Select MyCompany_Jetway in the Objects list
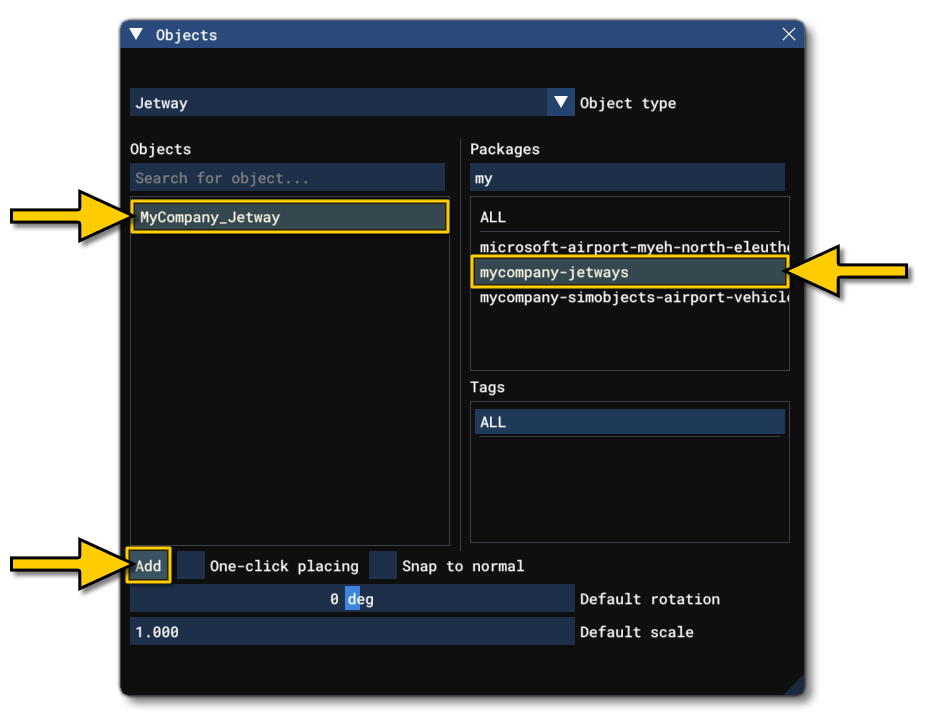The width and height of the screenshot is (925, 716). click(x=289, y=217)
